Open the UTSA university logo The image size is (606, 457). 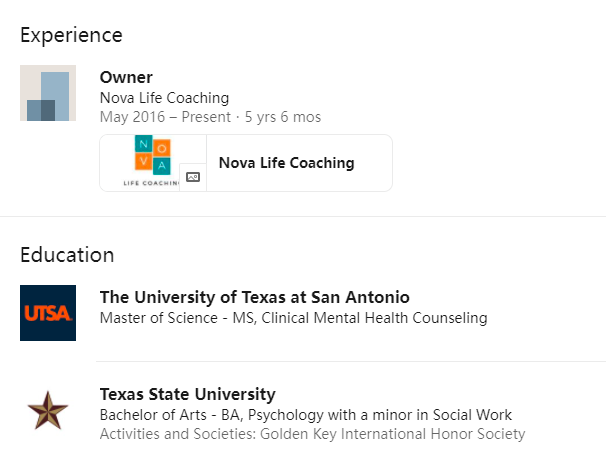[48, 313]
